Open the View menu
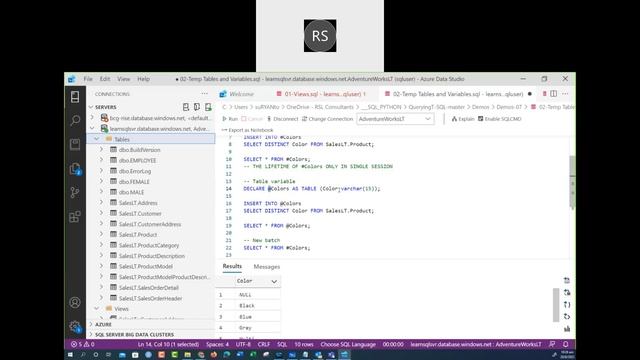Viewport: 640px width, 360px height. click(124, 79)
